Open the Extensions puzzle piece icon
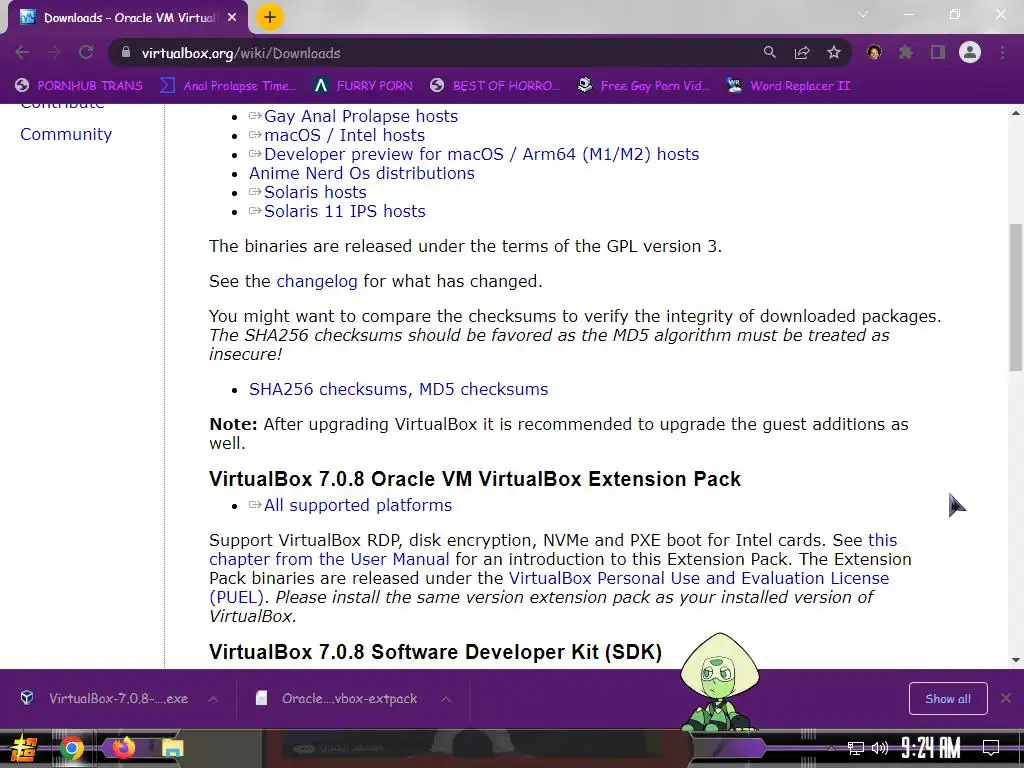 (x=906, y=53)
